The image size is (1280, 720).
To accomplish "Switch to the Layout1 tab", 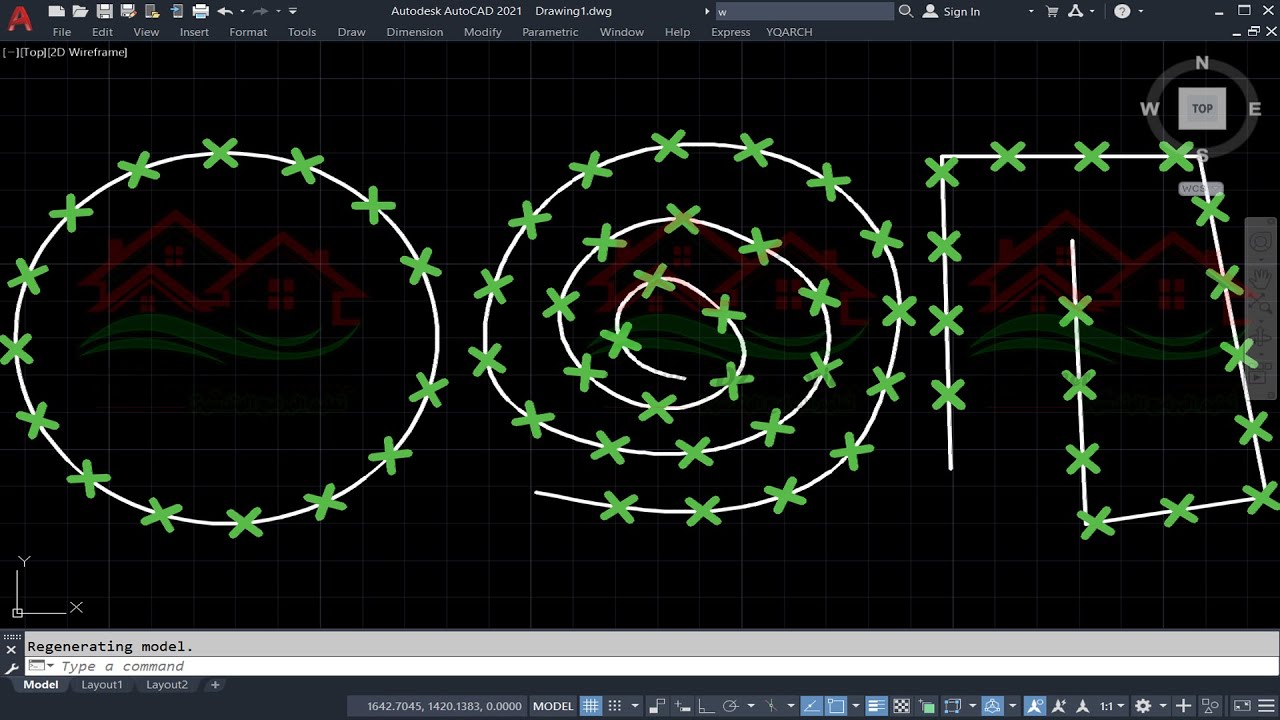I will click(102, 685).
